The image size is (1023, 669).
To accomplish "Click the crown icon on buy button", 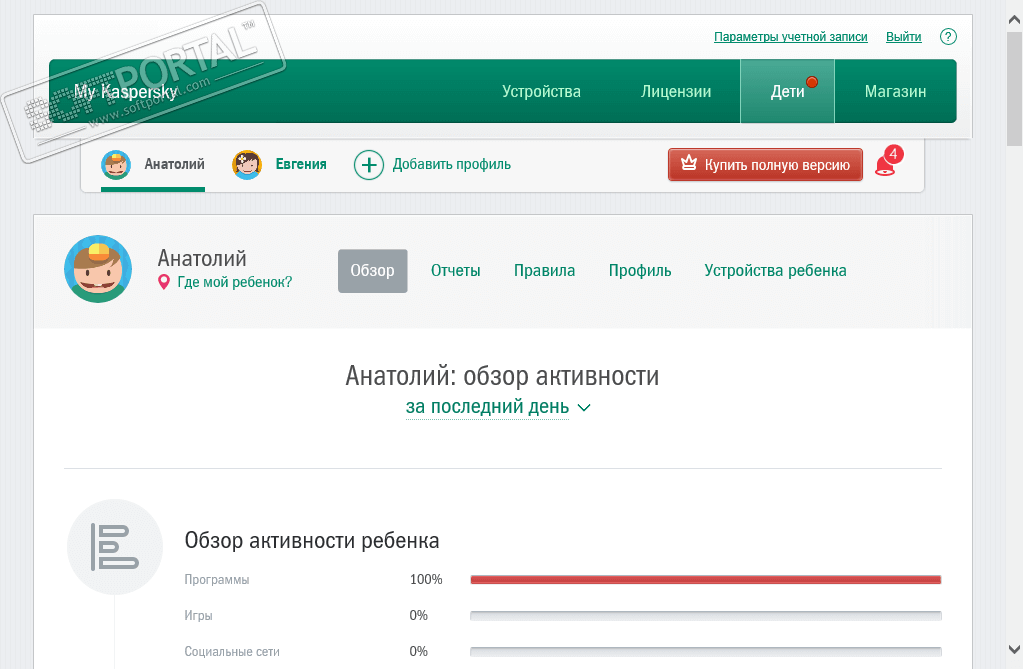I will 689,163.
